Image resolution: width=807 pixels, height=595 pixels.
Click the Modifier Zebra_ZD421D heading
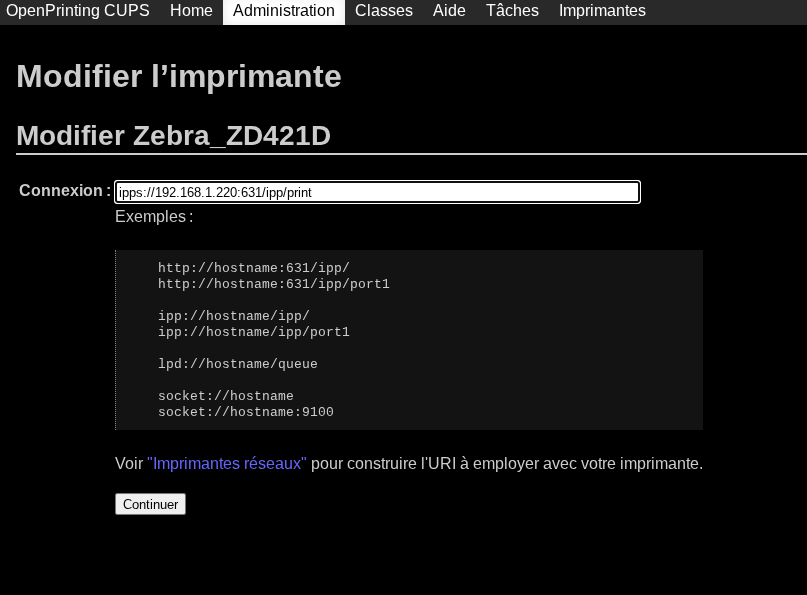tap(173, 136)
